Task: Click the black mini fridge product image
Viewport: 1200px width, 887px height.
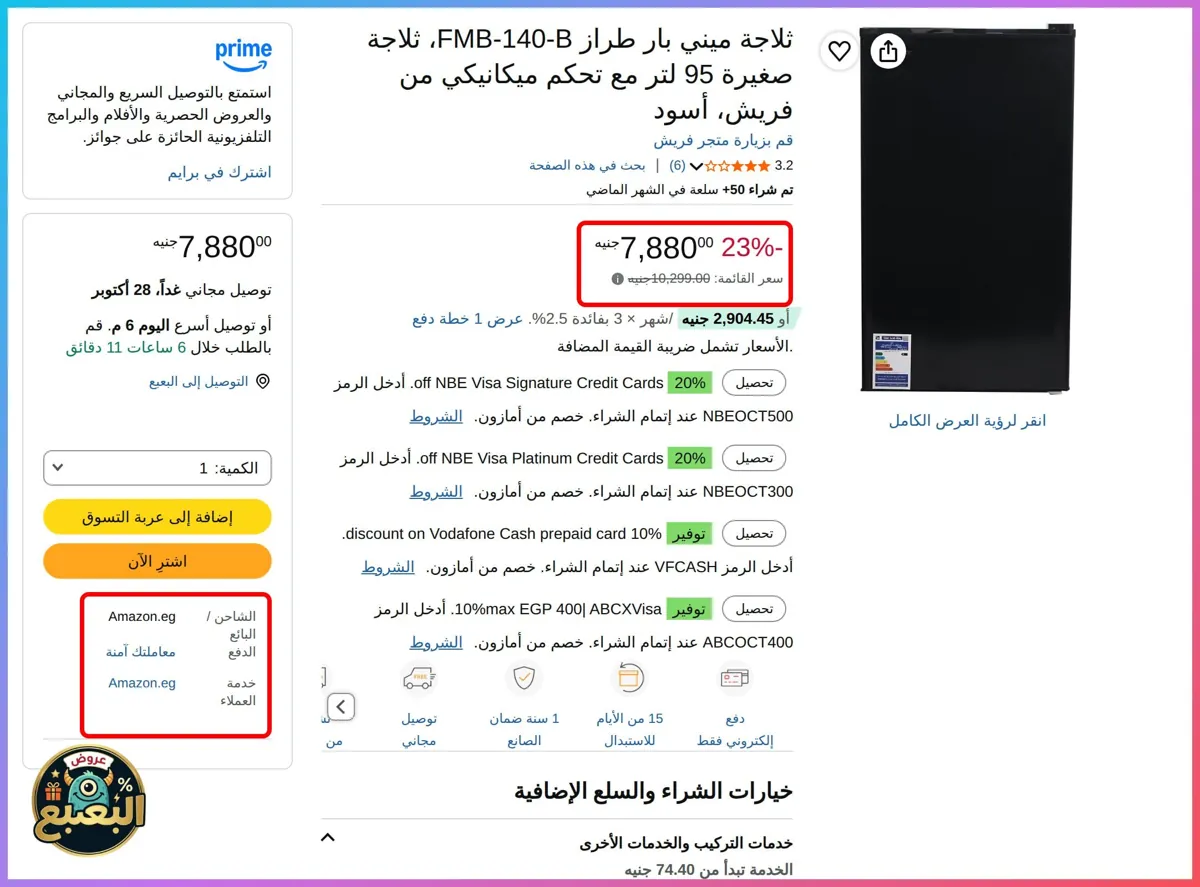Action: tap(965, 208)
